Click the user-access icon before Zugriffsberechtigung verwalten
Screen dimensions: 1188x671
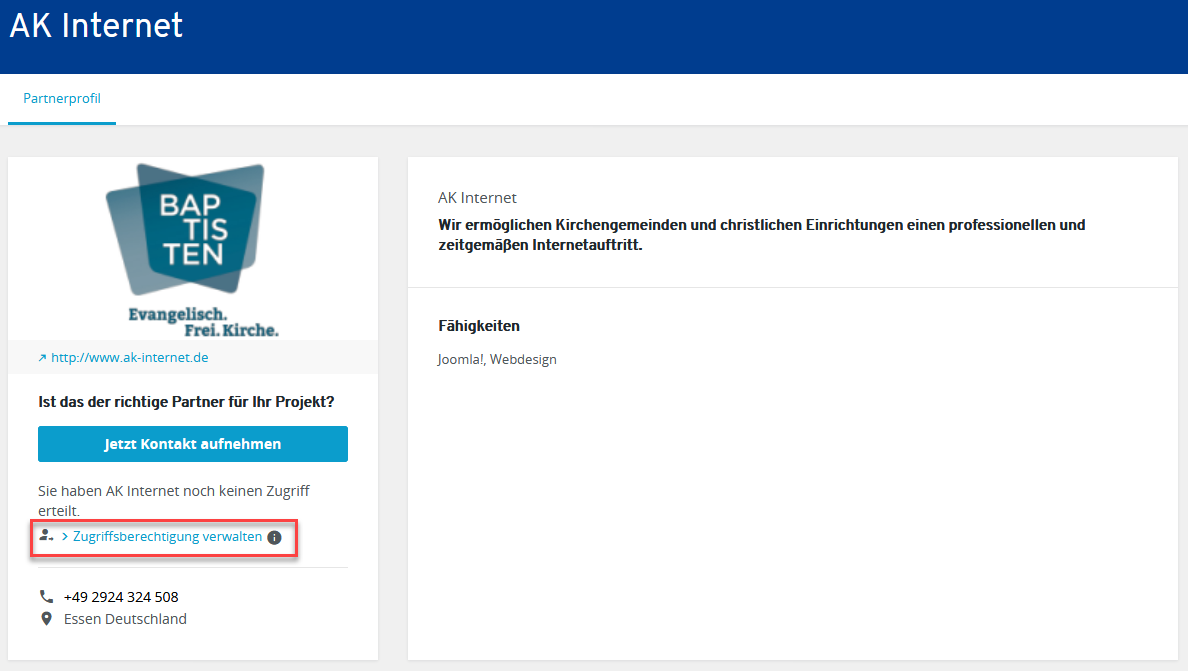(46, 535)
